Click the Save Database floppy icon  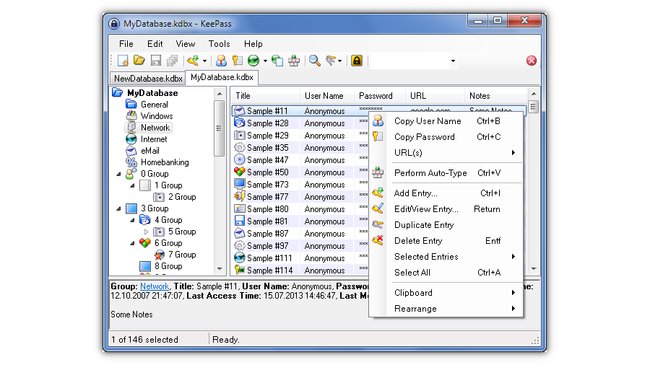[x=155, y=61]
